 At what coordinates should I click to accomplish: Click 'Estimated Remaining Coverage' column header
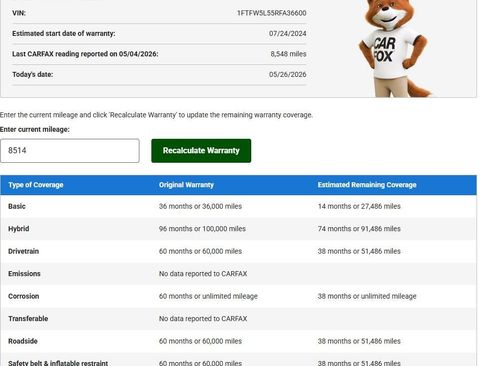pos(367,185)
